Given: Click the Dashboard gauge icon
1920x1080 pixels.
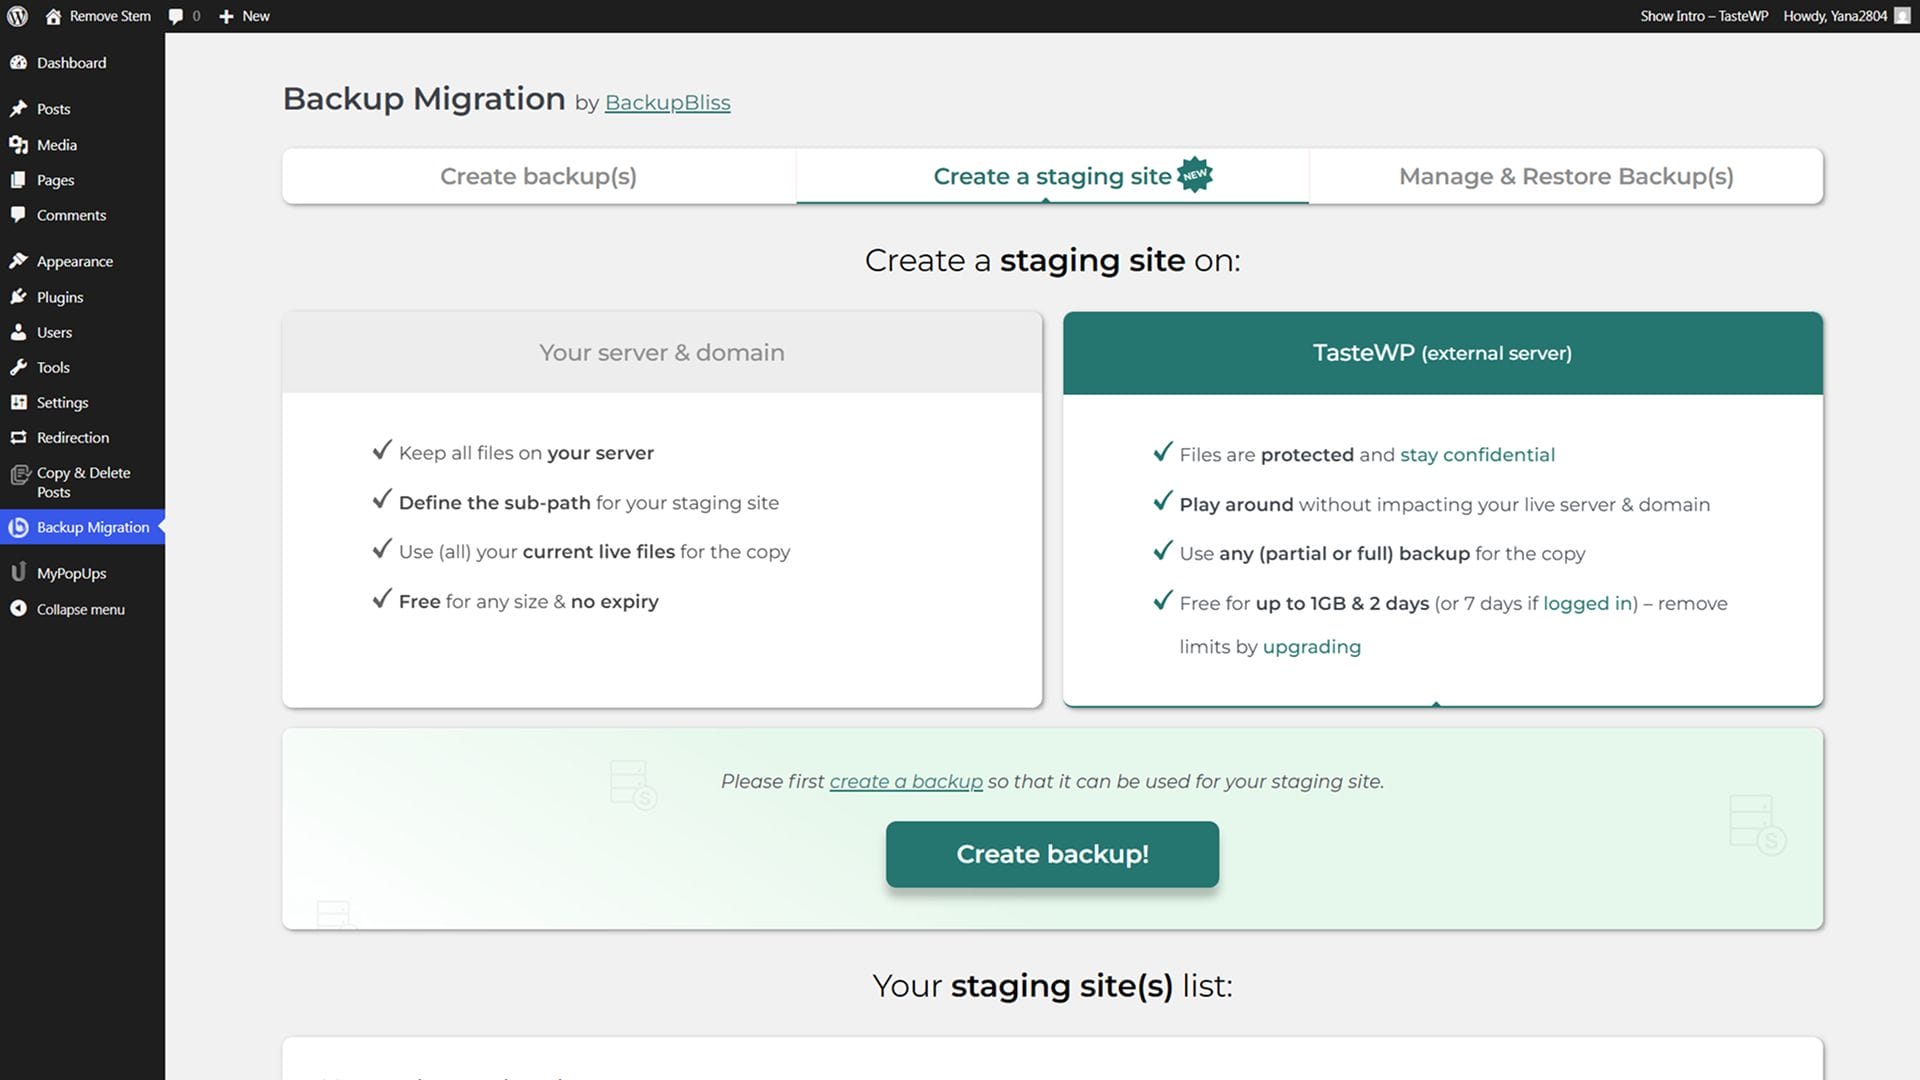Looking at the screenshot, I should (18, 62).
